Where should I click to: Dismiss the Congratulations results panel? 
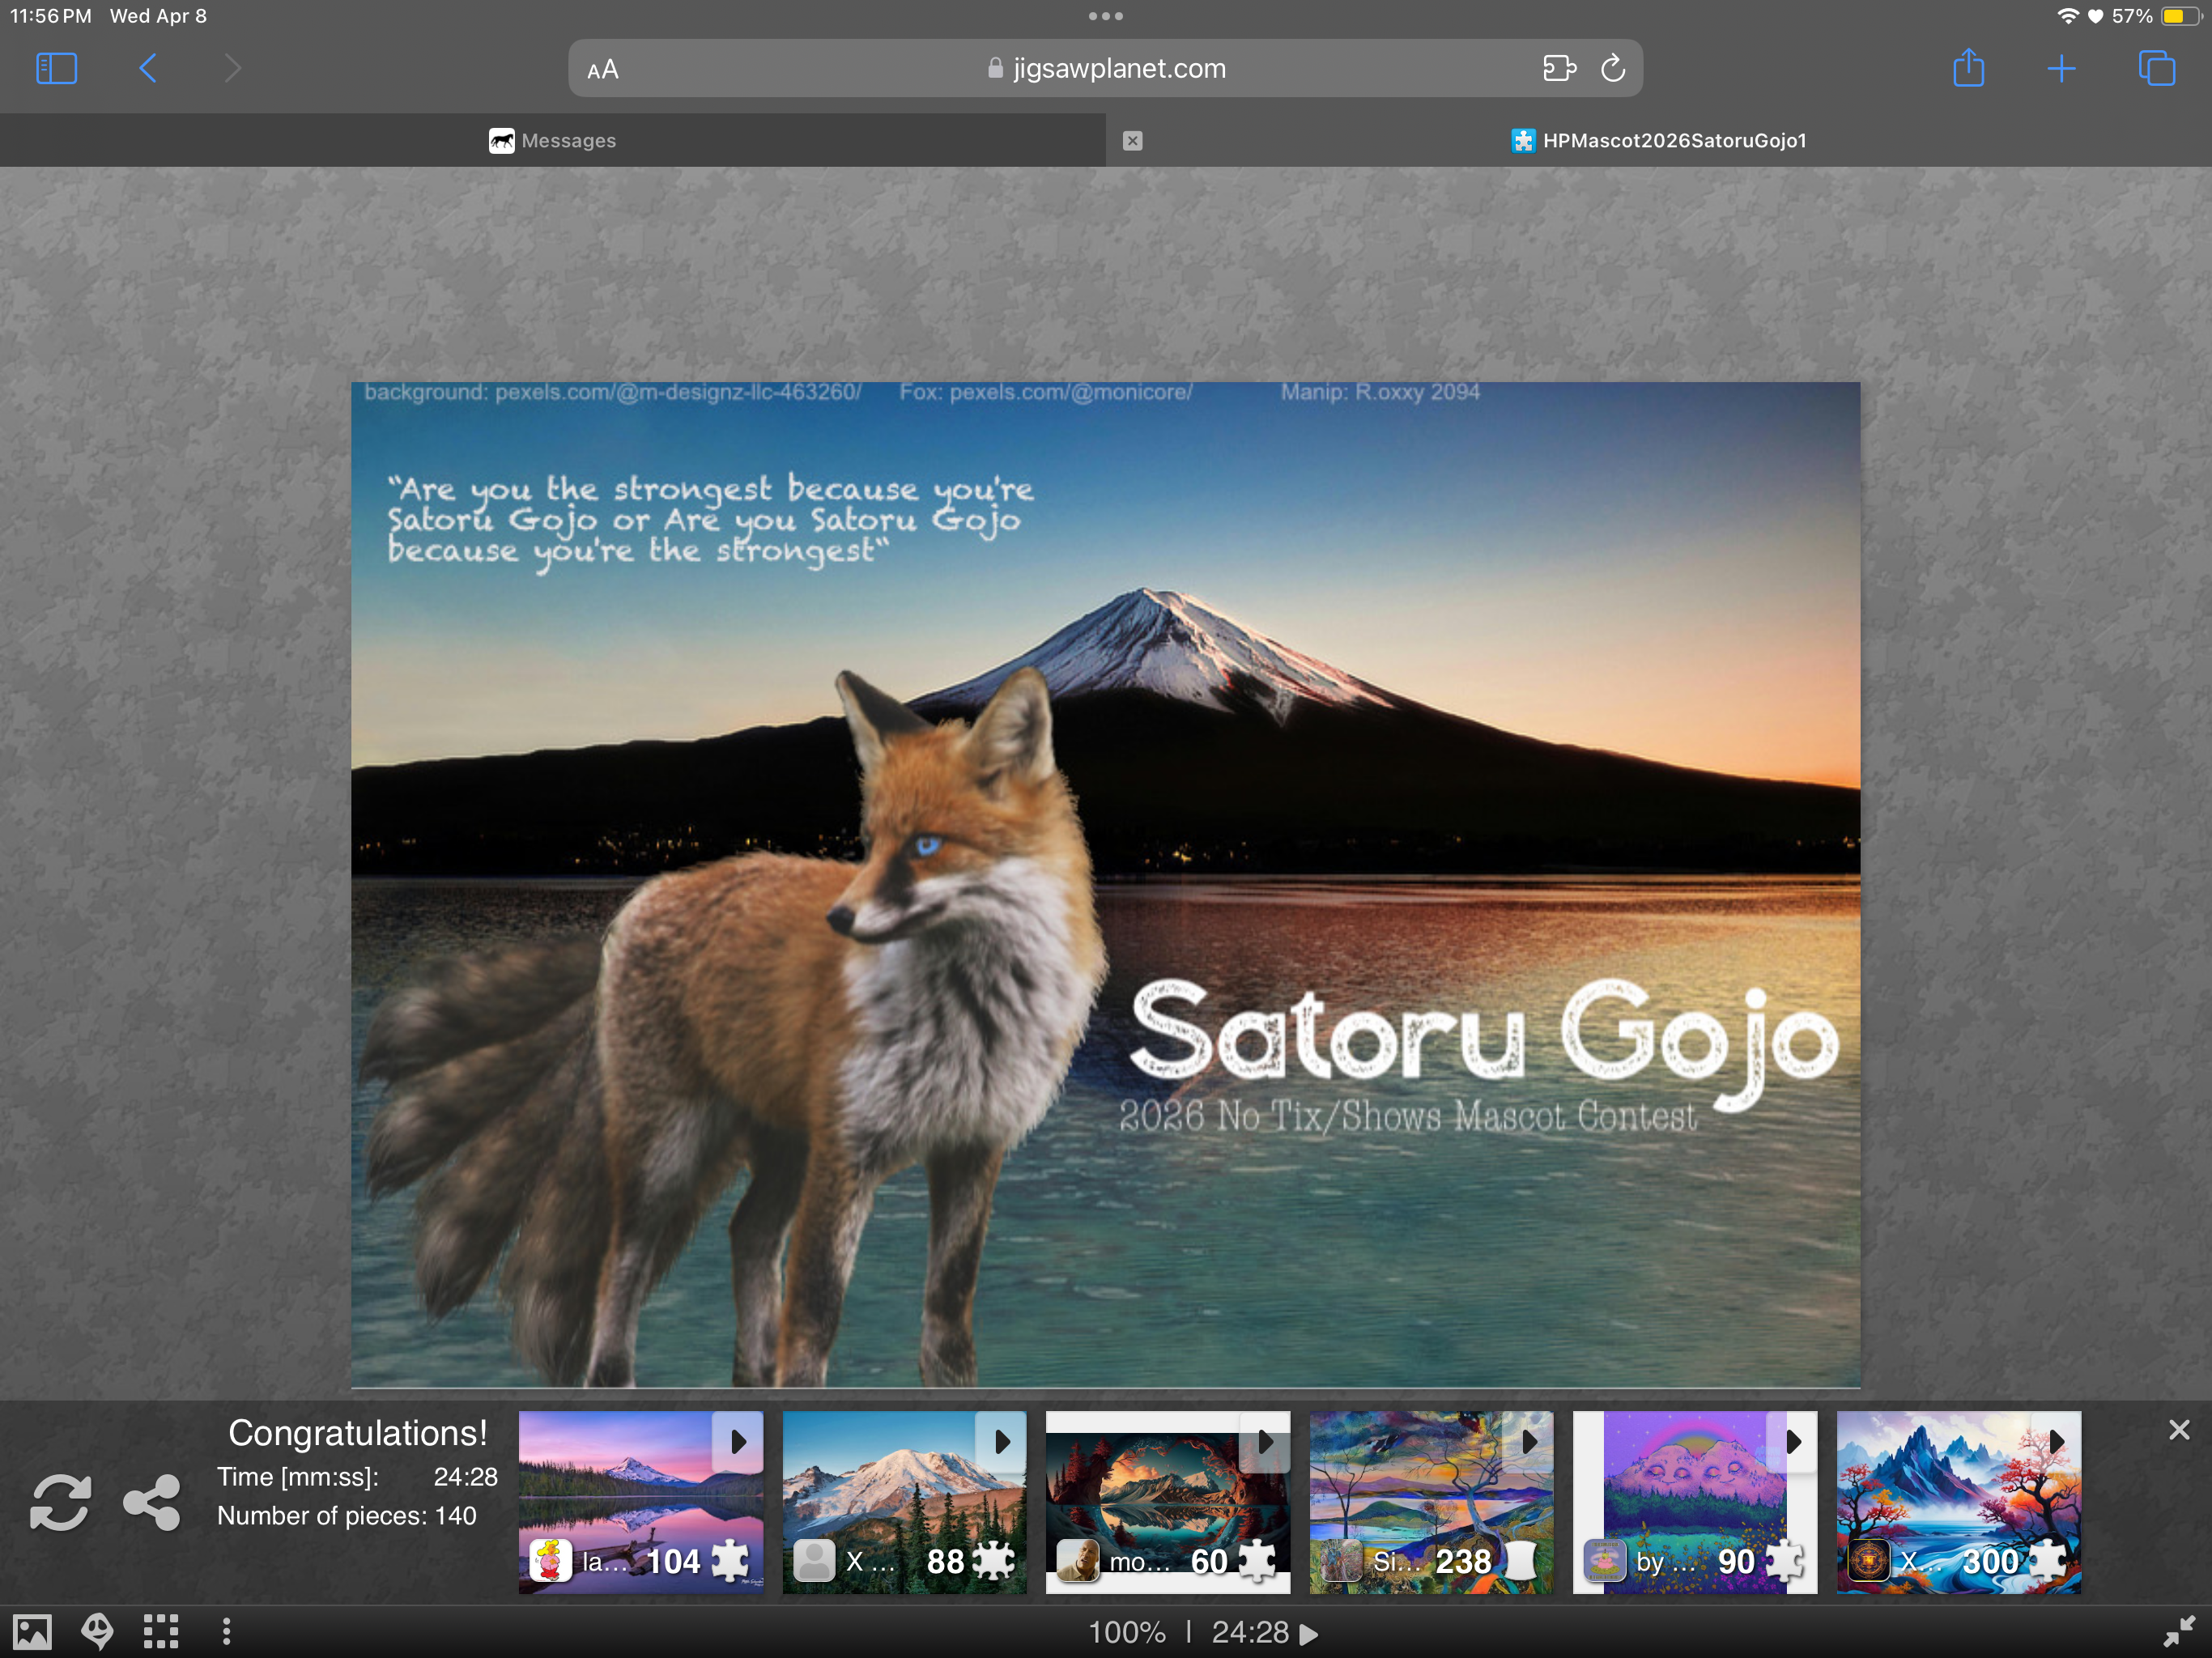click(x=2179, y=1430)
